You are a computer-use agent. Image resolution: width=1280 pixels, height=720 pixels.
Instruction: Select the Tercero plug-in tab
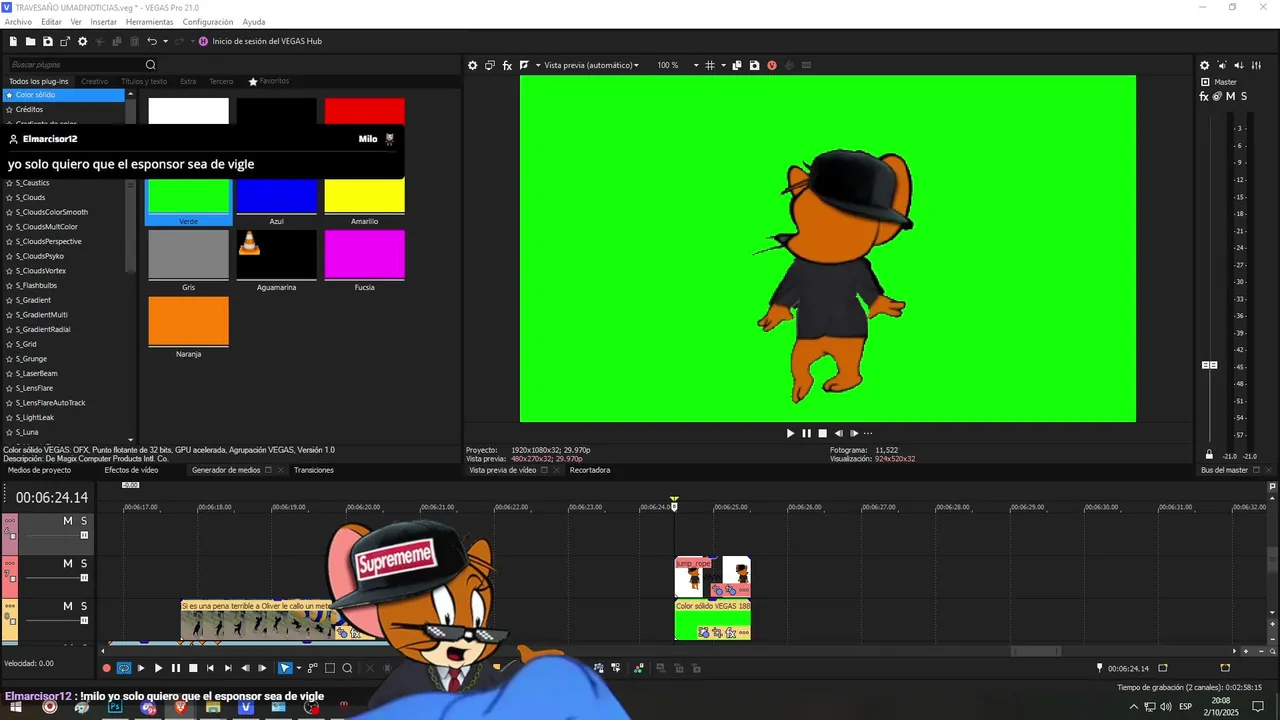point(221,81)
